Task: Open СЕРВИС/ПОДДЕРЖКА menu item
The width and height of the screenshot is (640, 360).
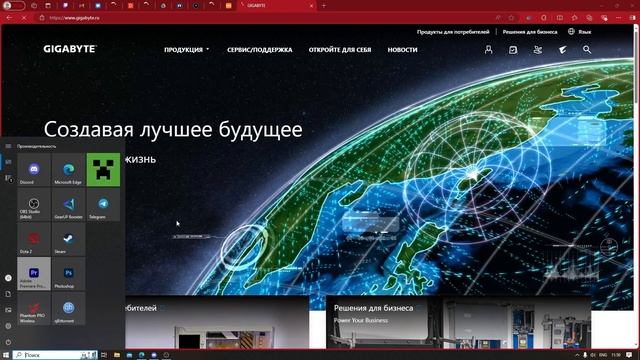Action: point(260,50)
